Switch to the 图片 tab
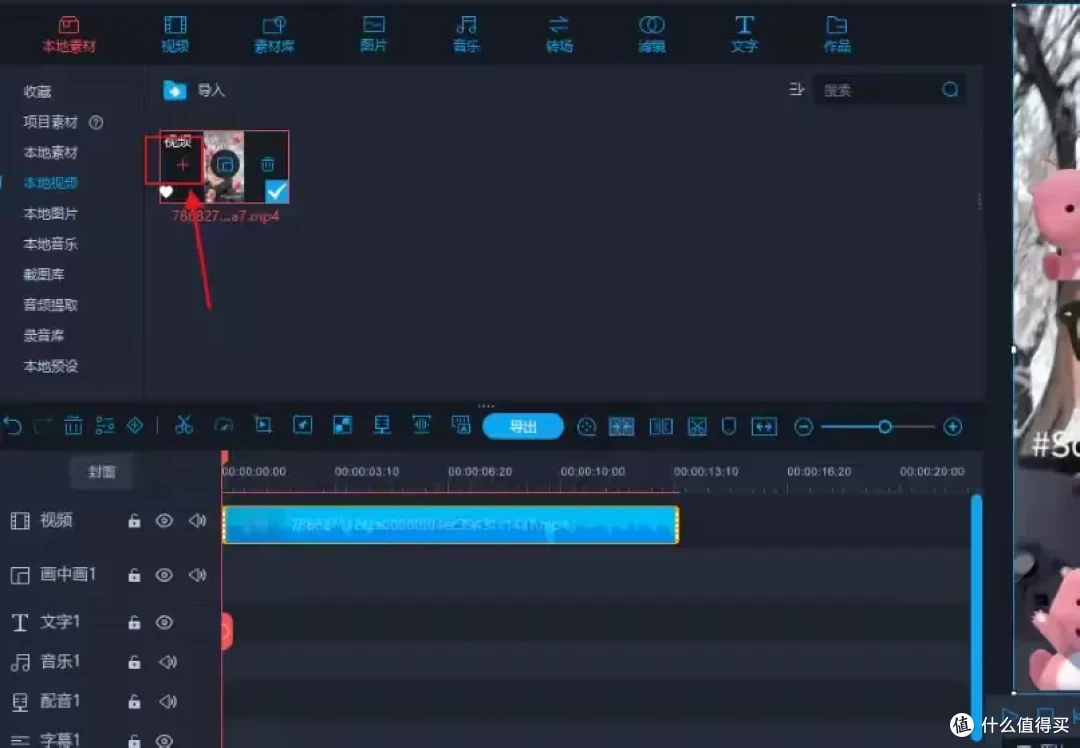The height and width of the screenshot is (748, 1080). point(373,34)
